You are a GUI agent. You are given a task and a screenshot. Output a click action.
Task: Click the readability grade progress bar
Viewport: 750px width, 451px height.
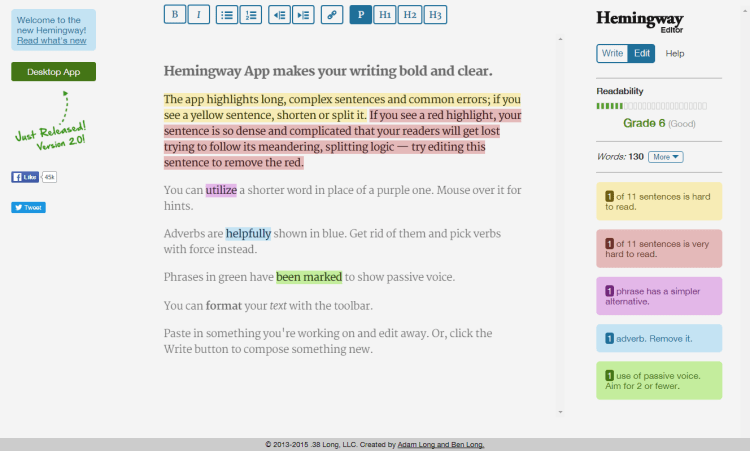point(651,106)
